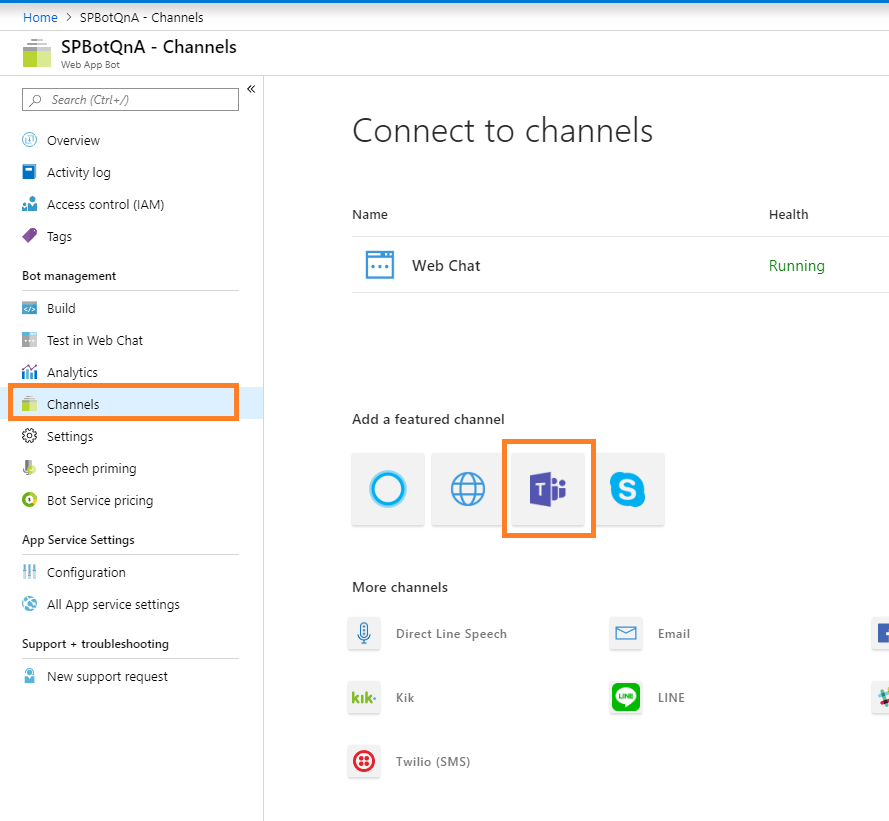Screen dimensions: 889x821
Task: Click the Activity log book icon
Action: (29, 171)
